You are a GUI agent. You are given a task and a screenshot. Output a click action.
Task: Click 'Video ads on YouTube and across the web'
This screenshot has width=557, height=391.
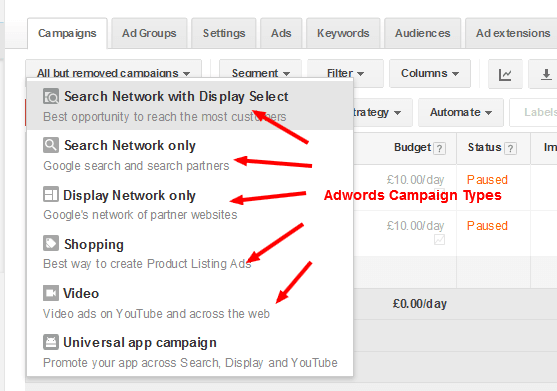(156, 314)
